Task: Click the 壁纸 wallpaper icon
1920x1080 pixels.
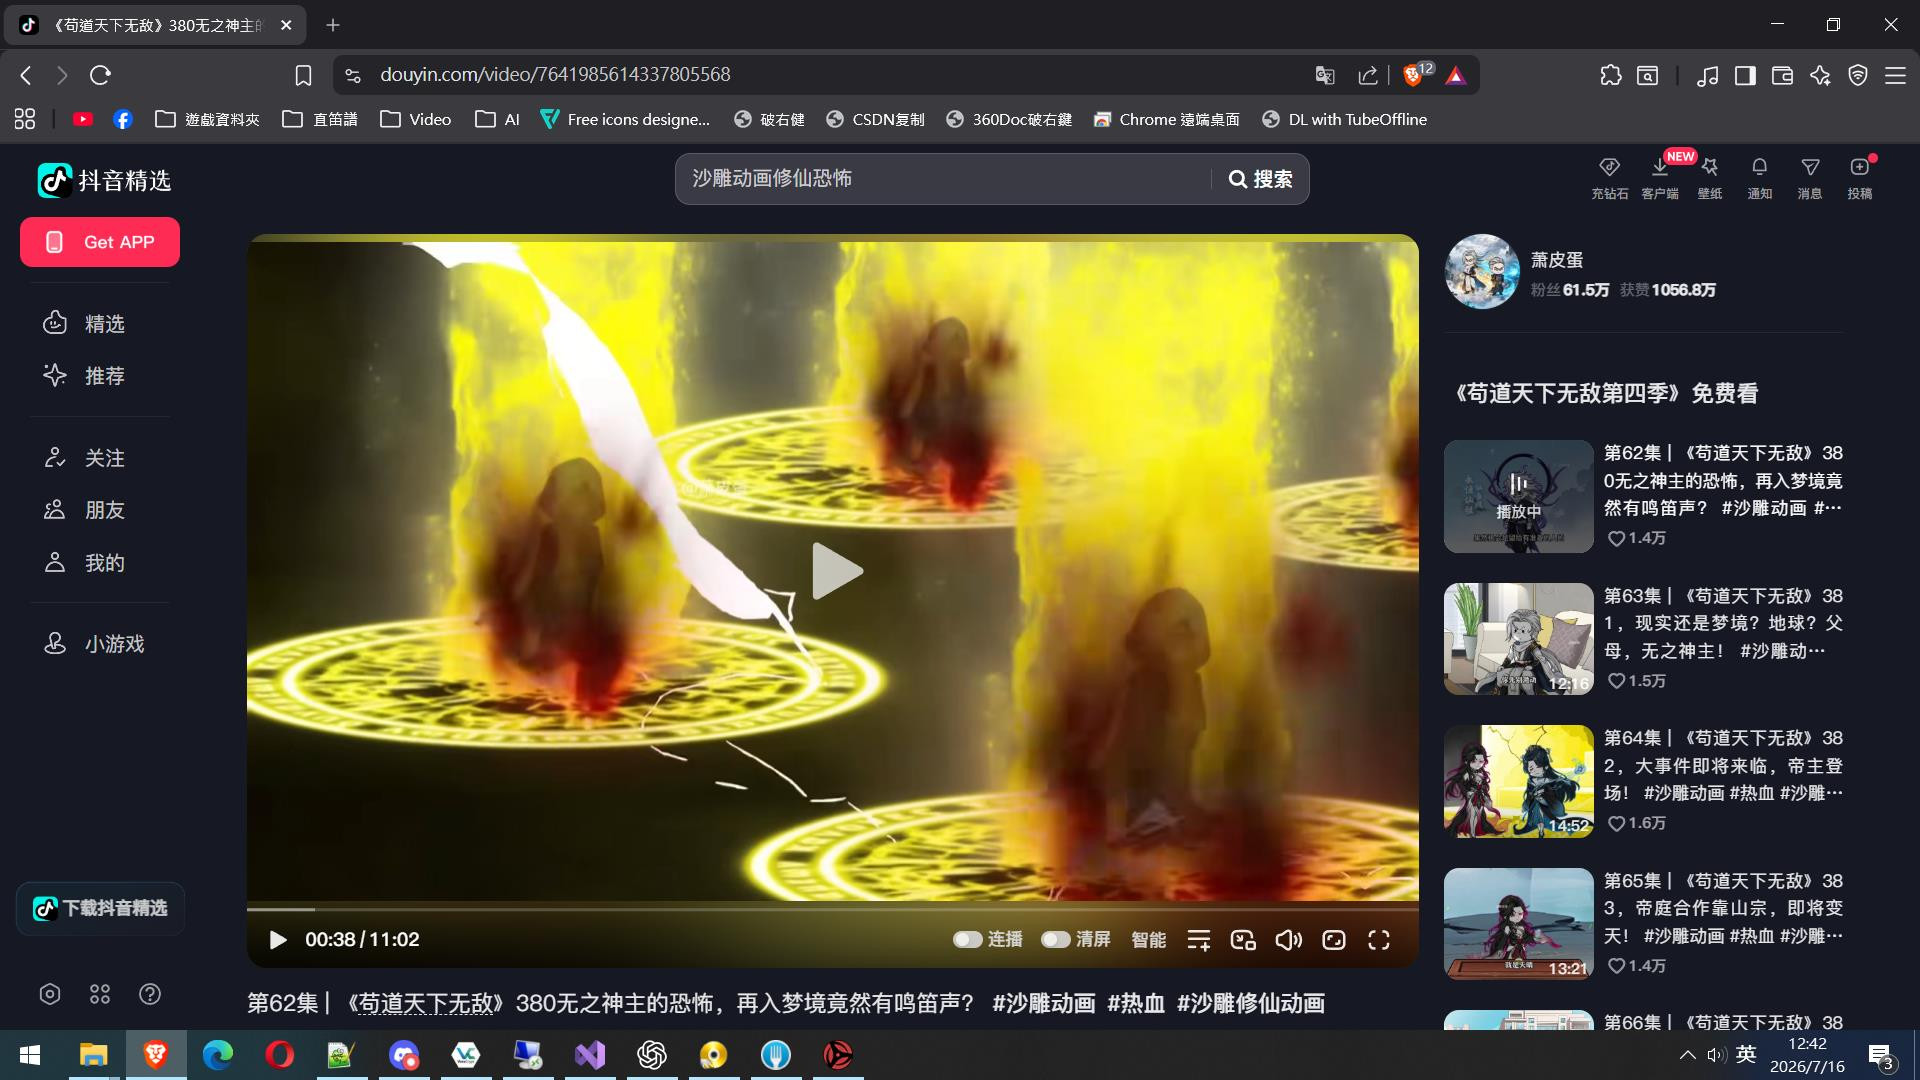Action: [1710, 177]
